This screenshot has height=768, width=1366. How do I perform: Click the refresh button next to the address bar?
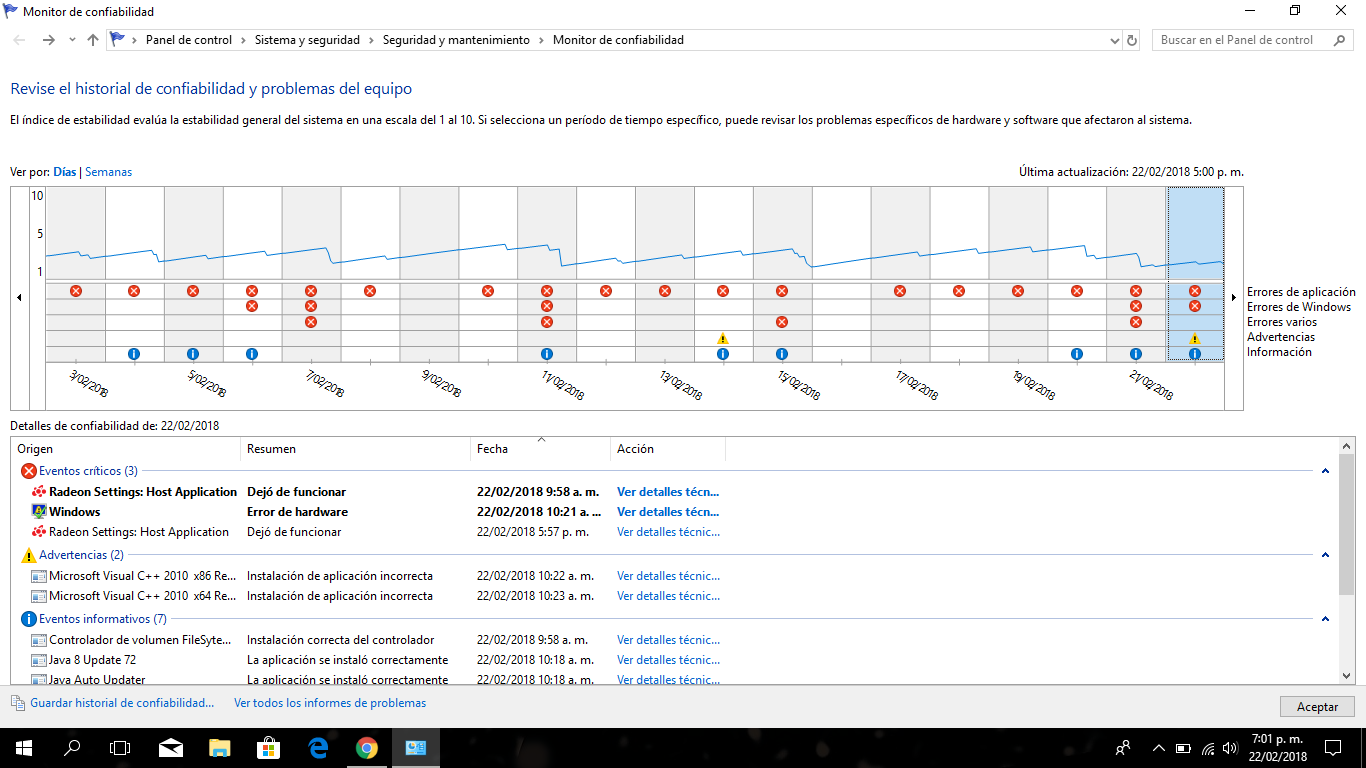point(1132,40)
